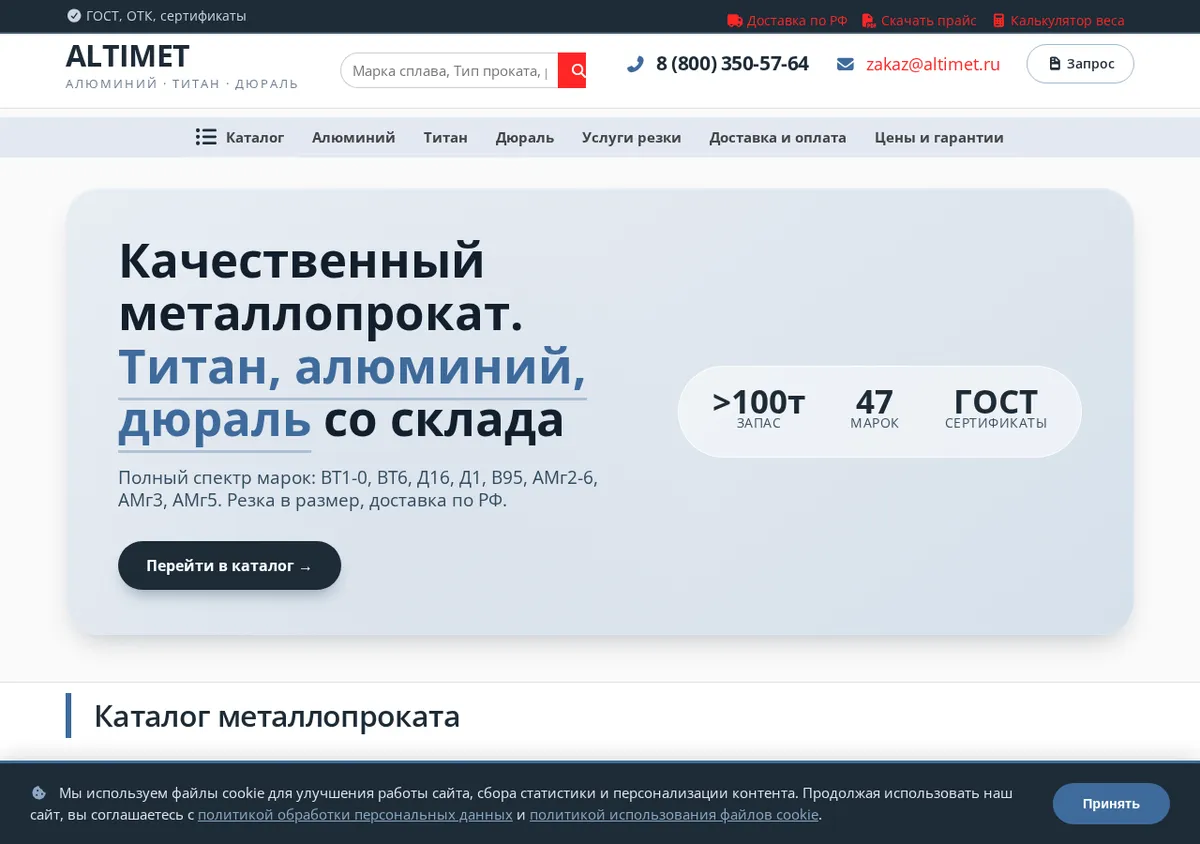This screenshot has height=844, width=1200.
Task: Open the zakaz@altimet.ru email link
Action: [x=933, y=64]
